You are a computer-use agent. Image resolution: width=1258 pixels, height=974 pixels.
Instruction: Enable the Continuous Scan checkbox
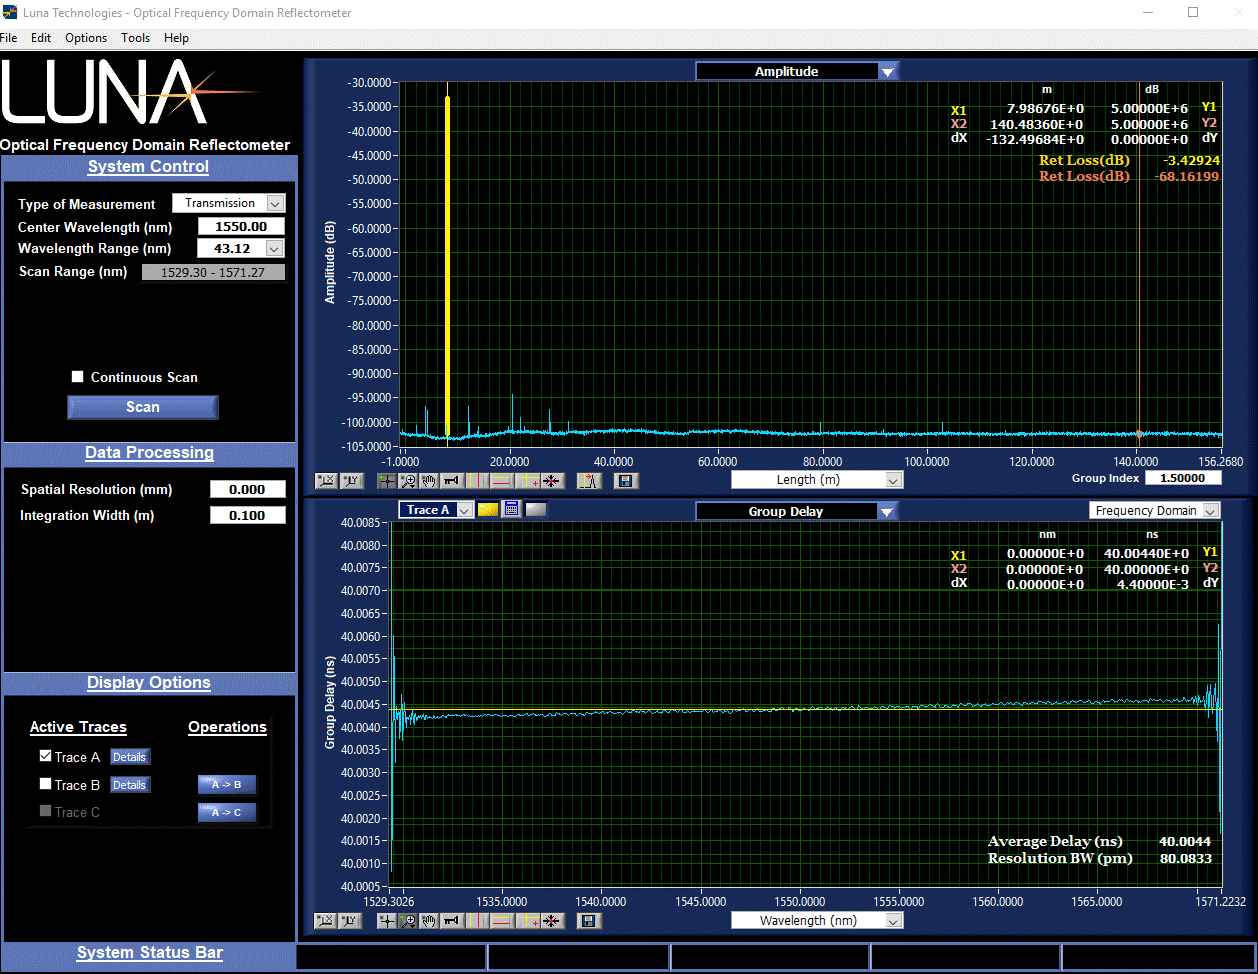coord(77,377)
